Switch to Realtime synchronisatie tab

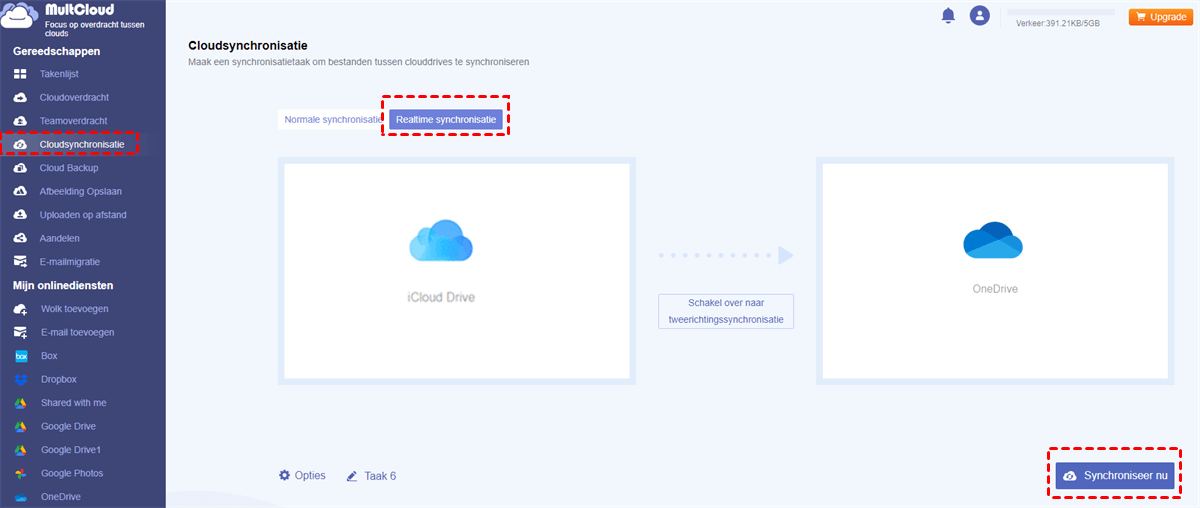pos(446,119)
